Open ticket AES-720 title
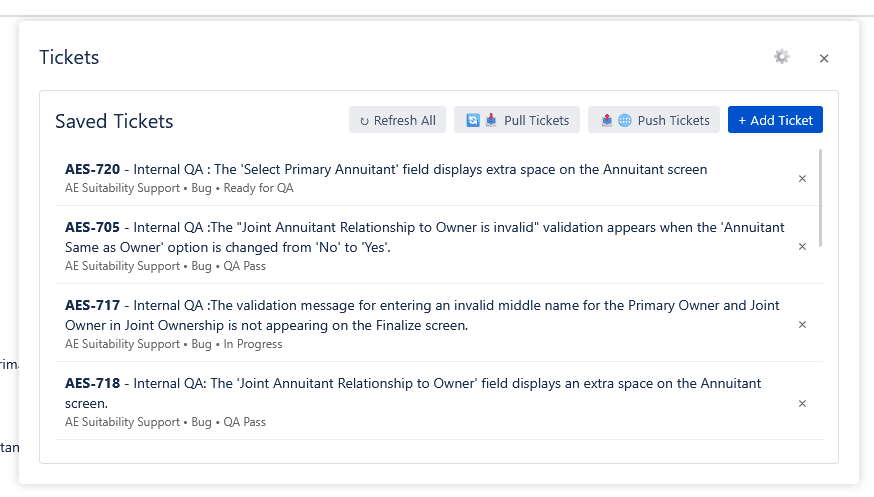This screenshot has height=497, width=874. 386,169
